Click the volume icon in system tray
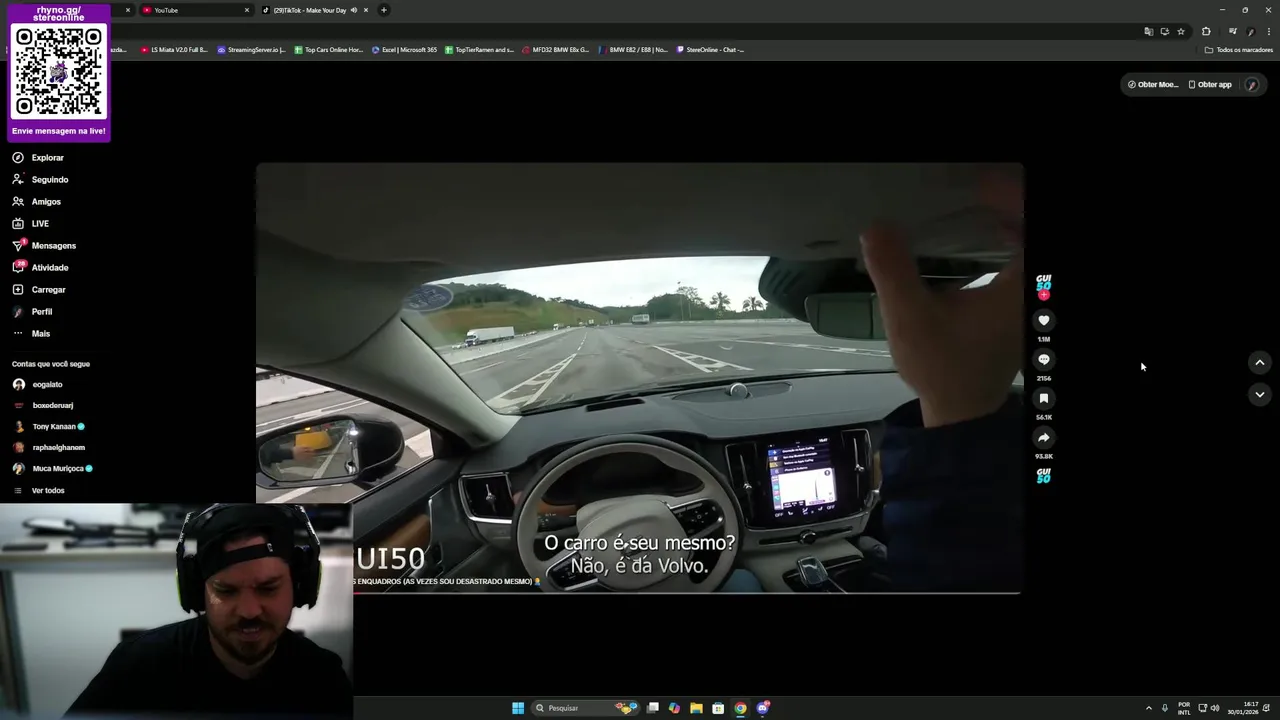Viewport: 1280px width, 720px height. pyautogui.click(x=1215, y=708)
